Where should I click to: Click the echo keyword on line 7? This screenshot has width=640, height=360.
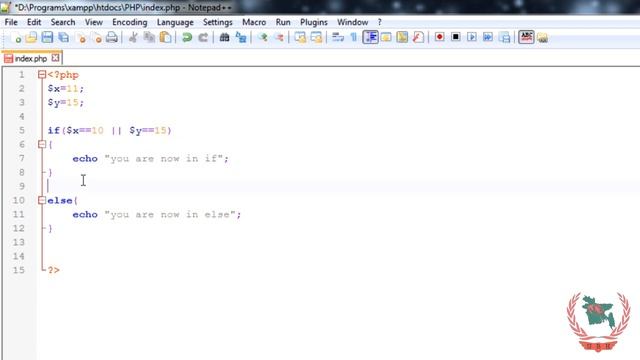point(85,158)
